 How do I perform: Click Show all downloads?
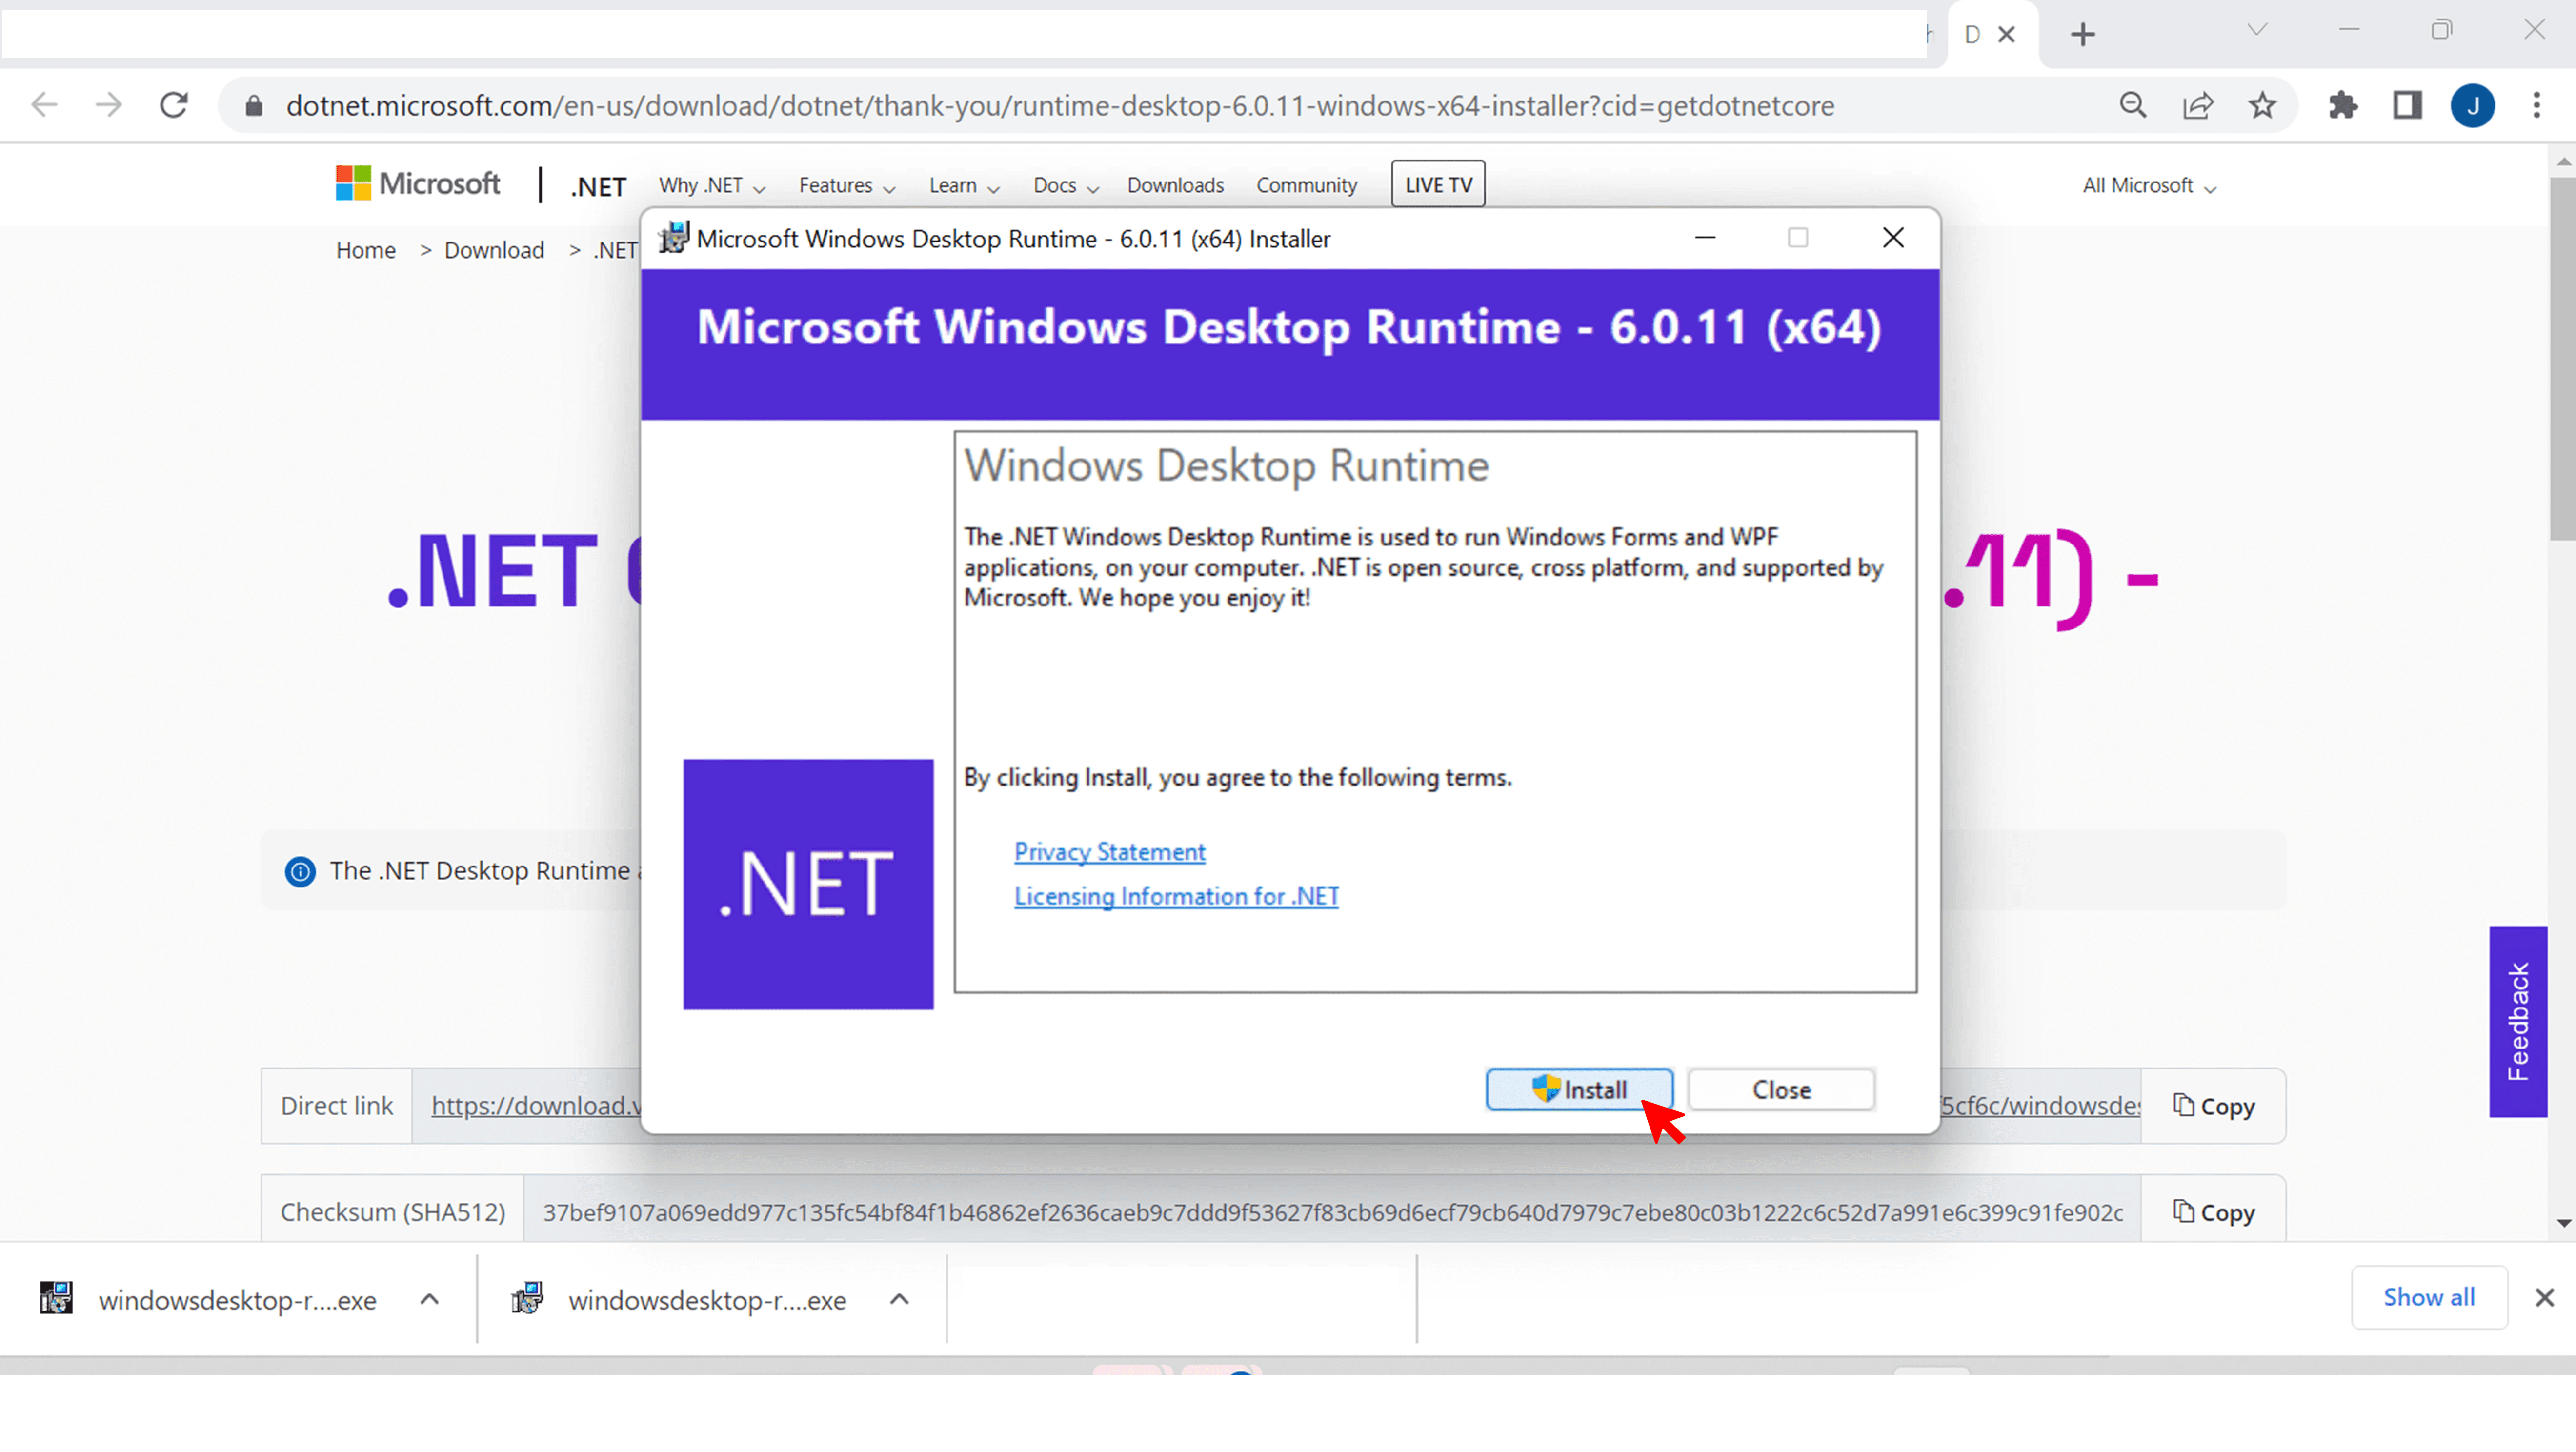coord(2429,1297)
